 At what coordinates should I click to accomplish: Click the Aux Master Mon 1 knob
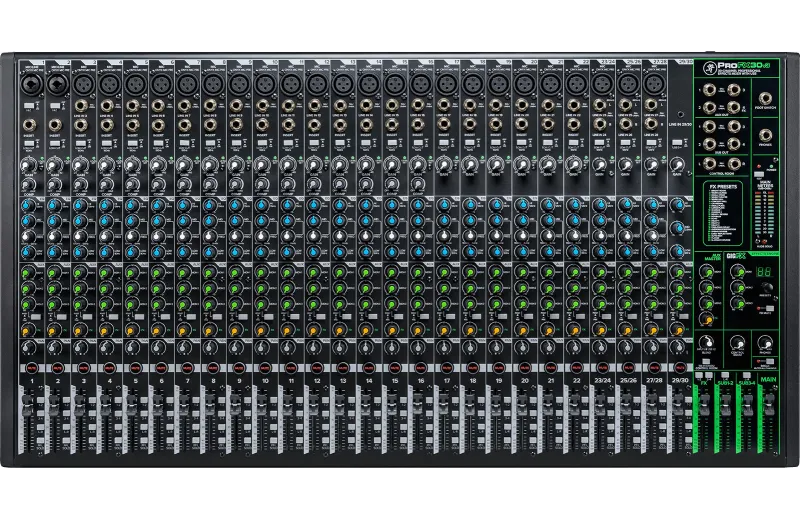[708, 273]
